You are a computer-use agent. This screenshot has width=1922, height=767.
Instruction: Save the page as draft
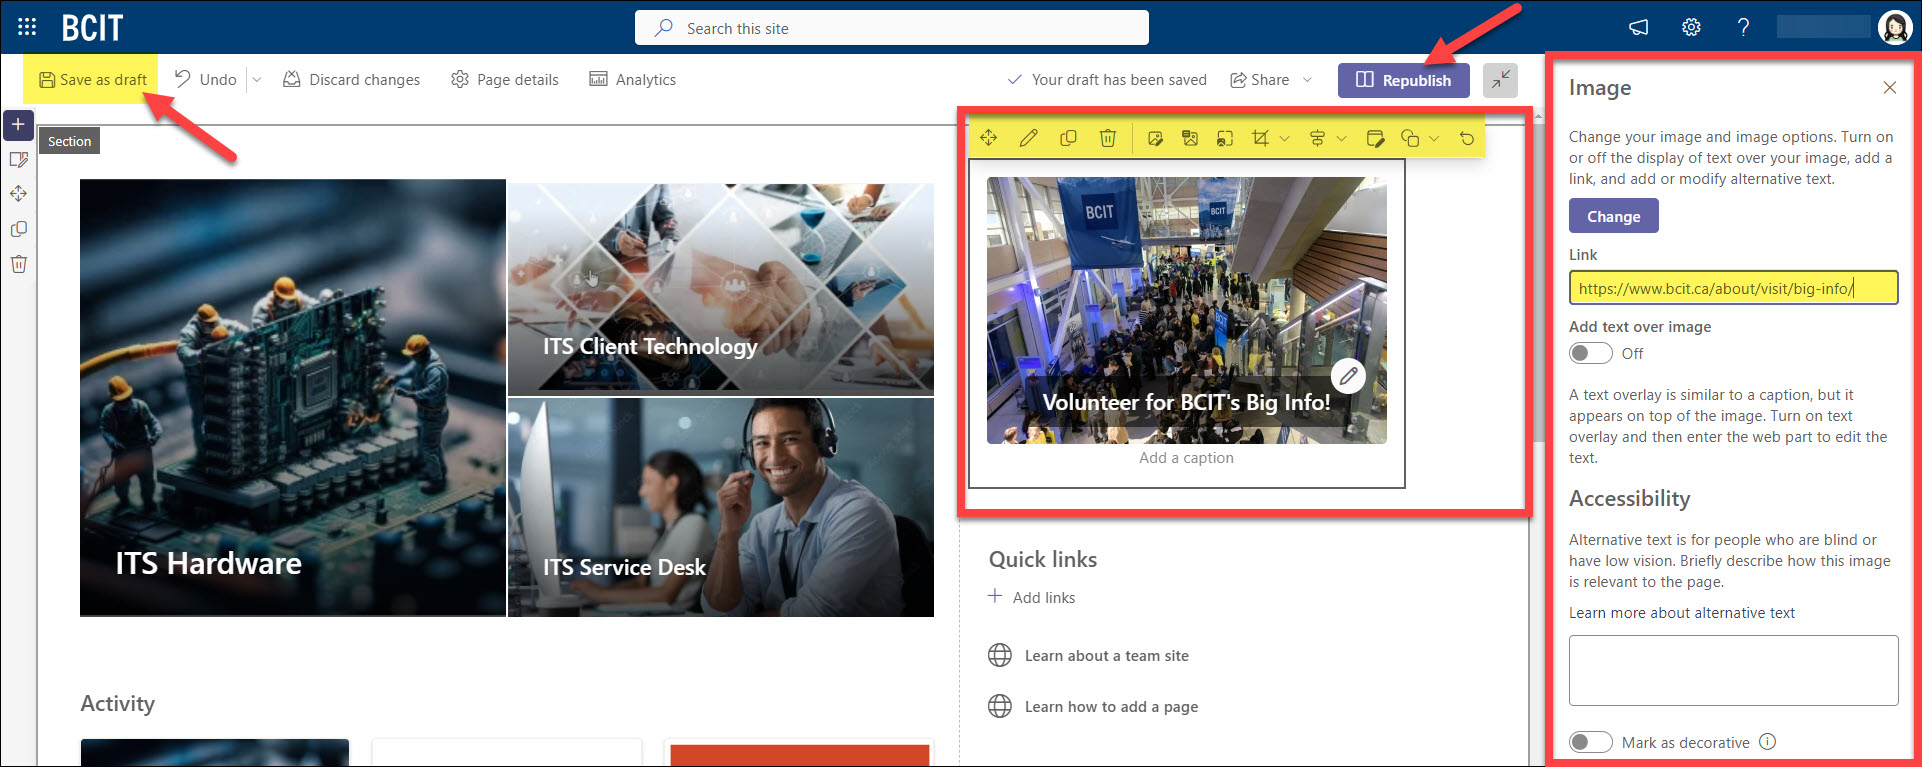point(92,80)
